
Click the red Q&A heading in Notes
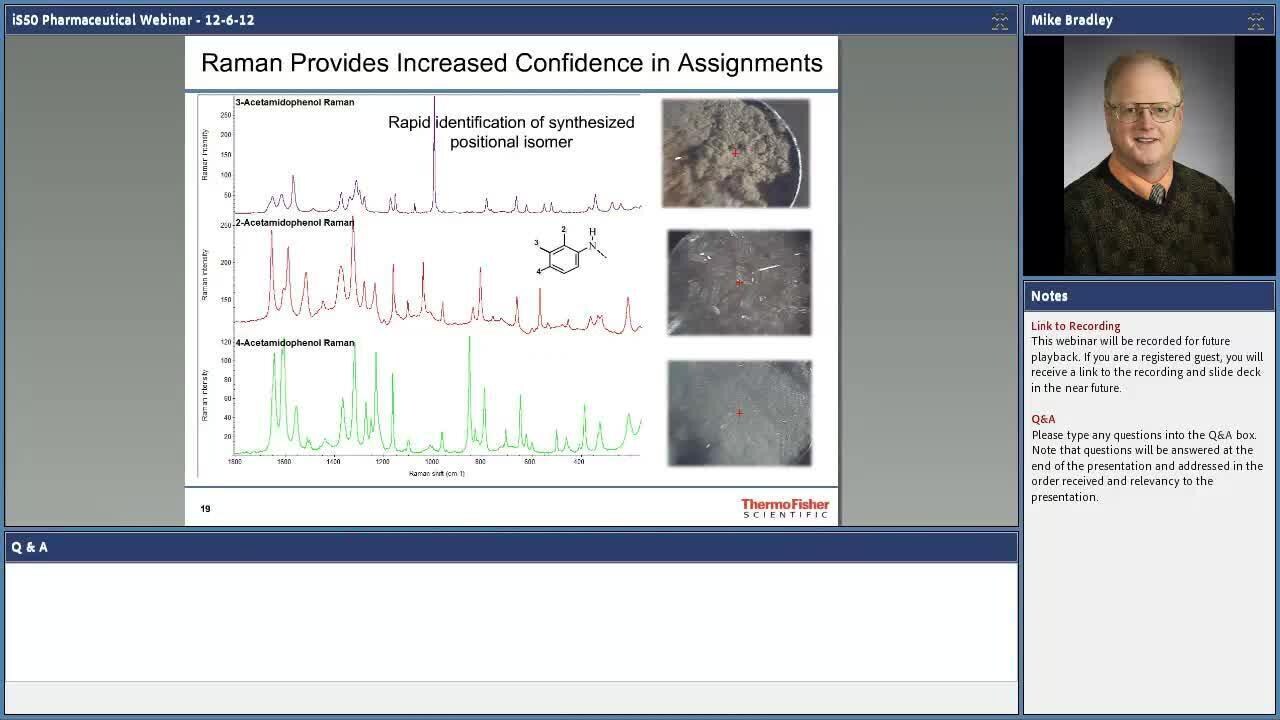click(1043, 419)
